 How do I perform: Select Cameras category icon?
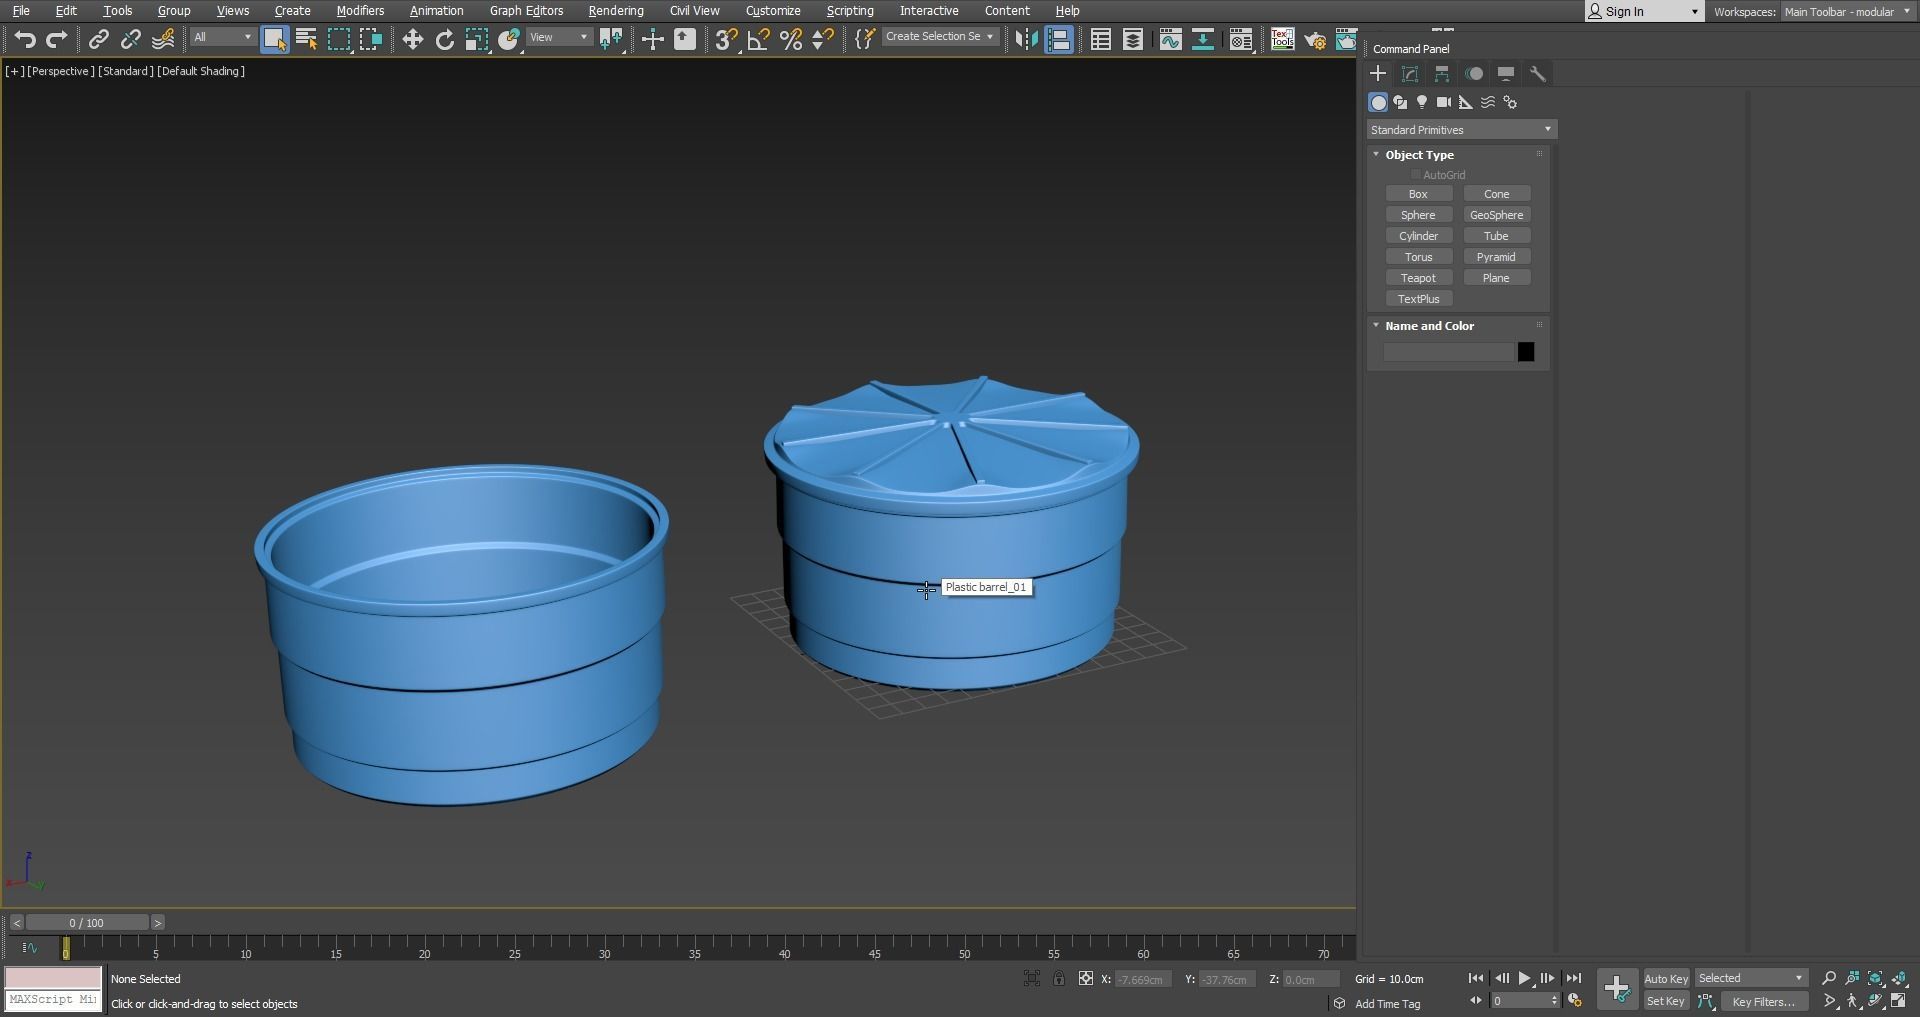coord(1443,102)
